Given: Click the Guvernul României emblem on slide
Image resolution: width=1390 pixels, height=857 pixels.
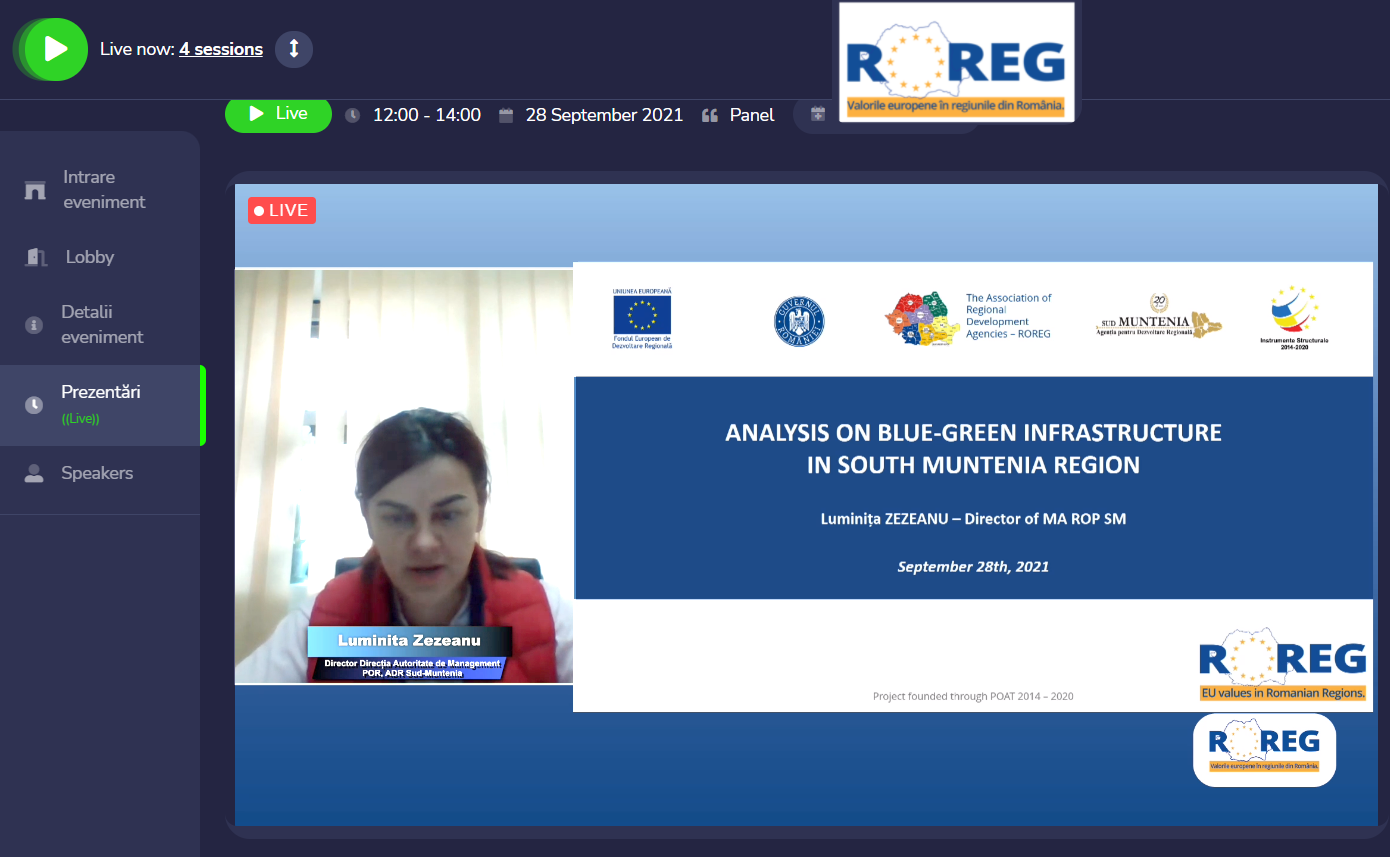Looking at the screenshot, I should (799, 321).
